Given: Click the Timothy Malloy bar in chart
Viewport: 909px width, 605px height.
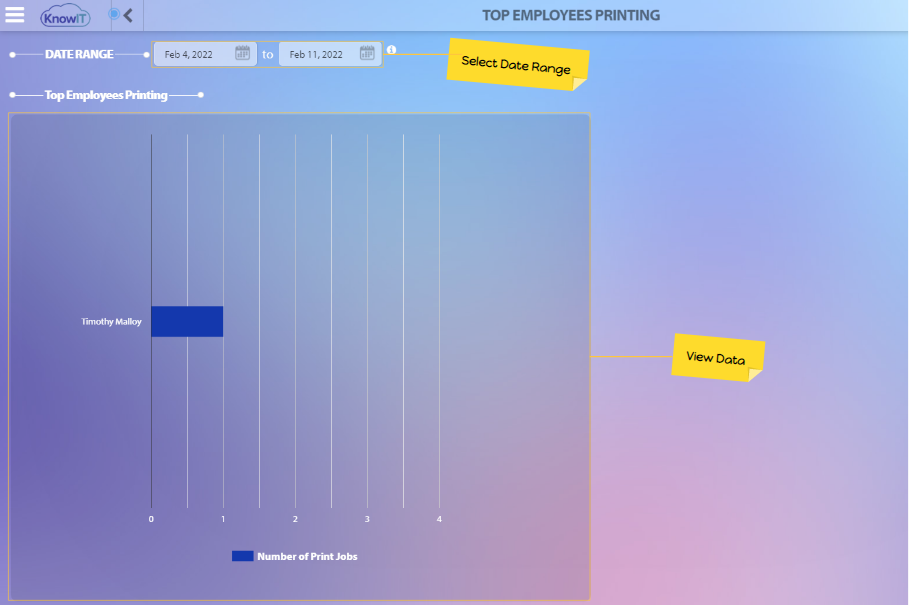Looking at the screenshot, I should (187, 321).
